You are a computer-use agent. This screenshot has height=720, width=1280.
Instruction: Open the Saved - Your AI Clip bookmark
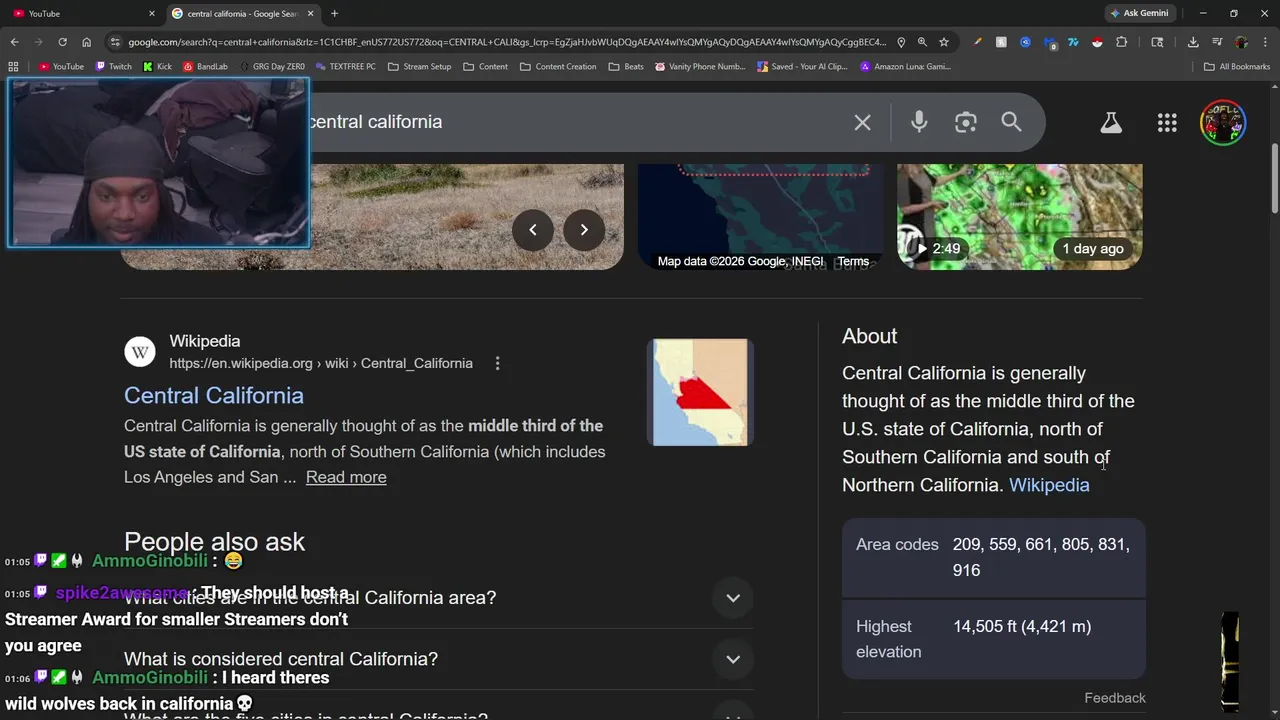(x=802, y=66)
